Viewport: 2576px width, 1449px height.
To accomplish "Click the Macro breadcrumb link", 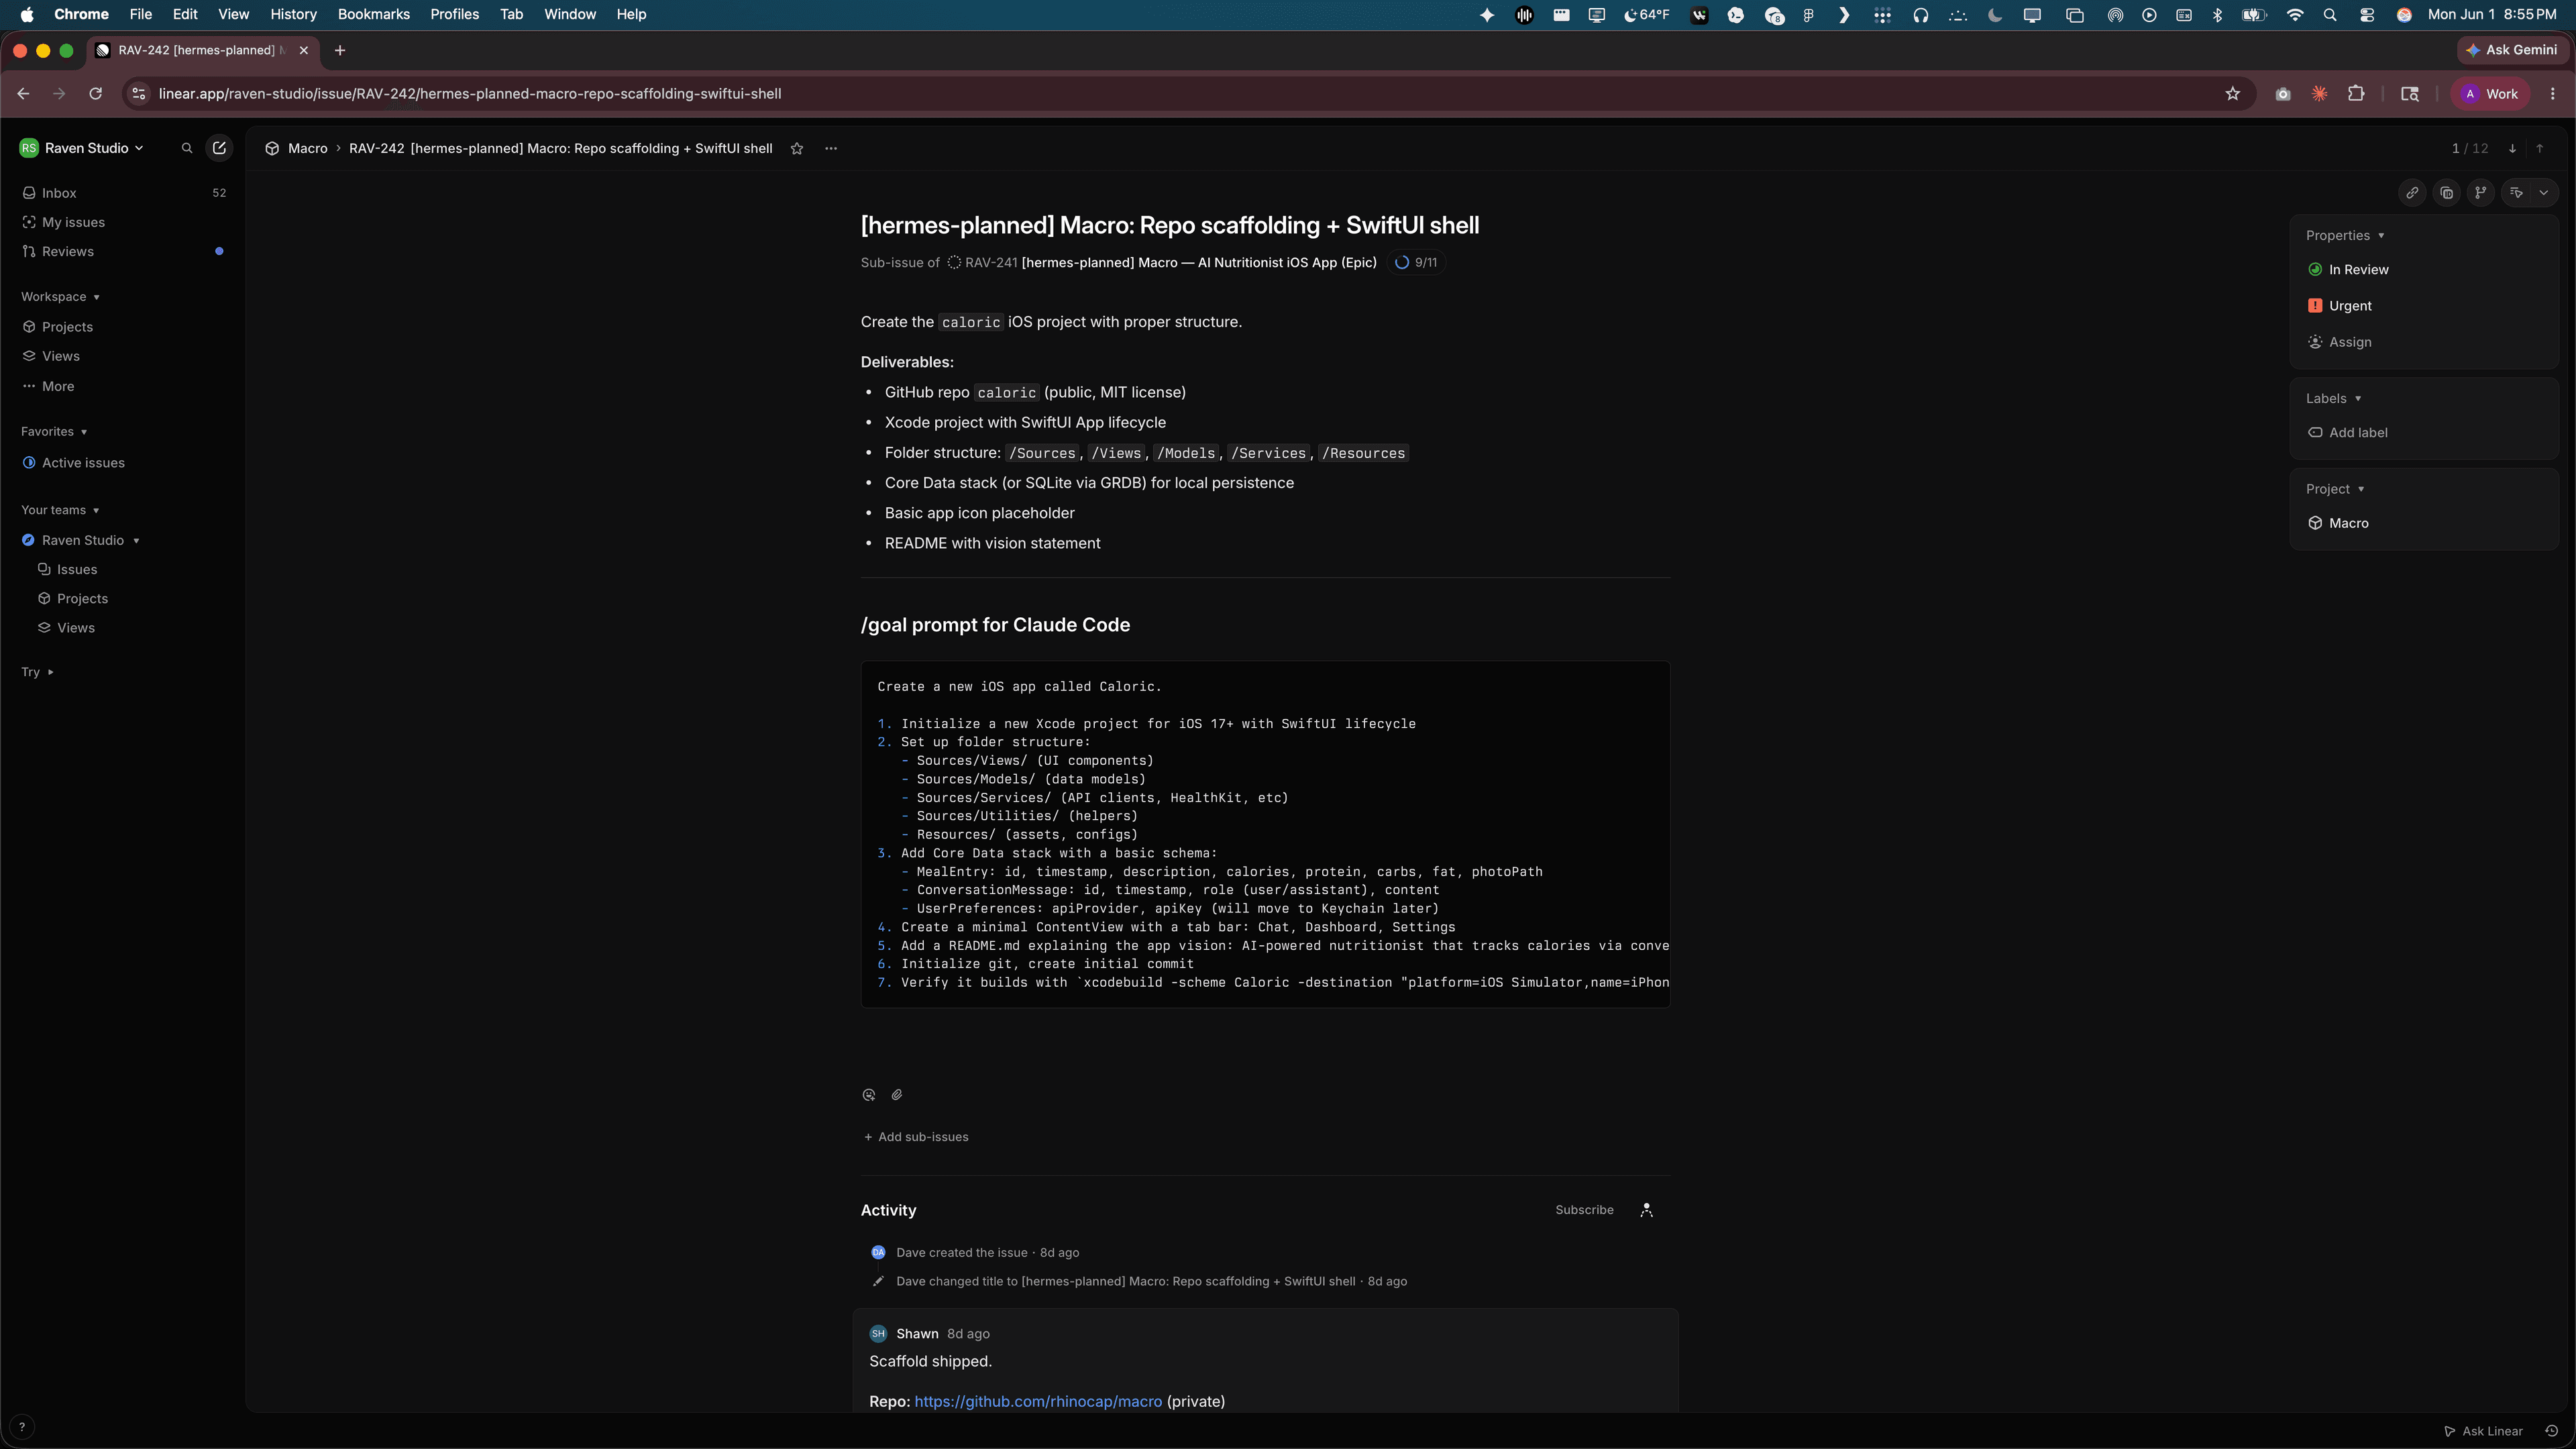I will pyautogui.click(x=297, y=148).
